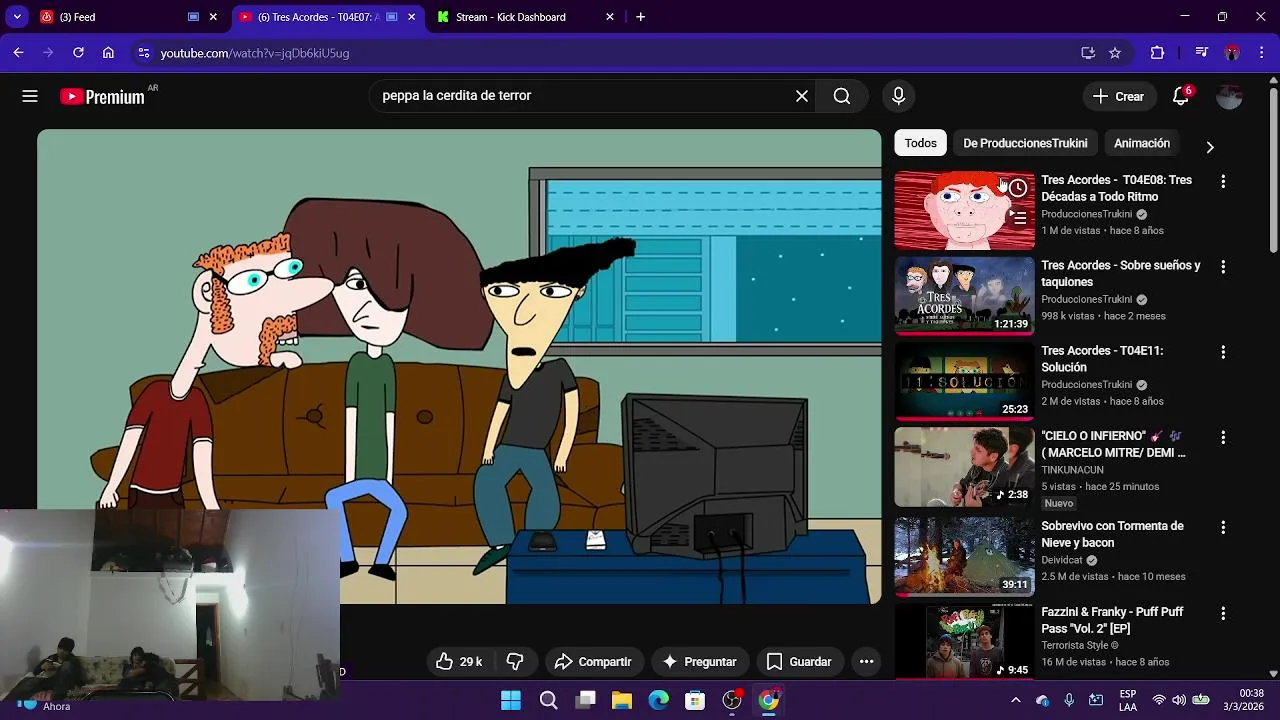Open 'Tres Acordes - Sobre sueños y taquiones' title
Screen dimensions: 1280x720
pos(1121,274)
